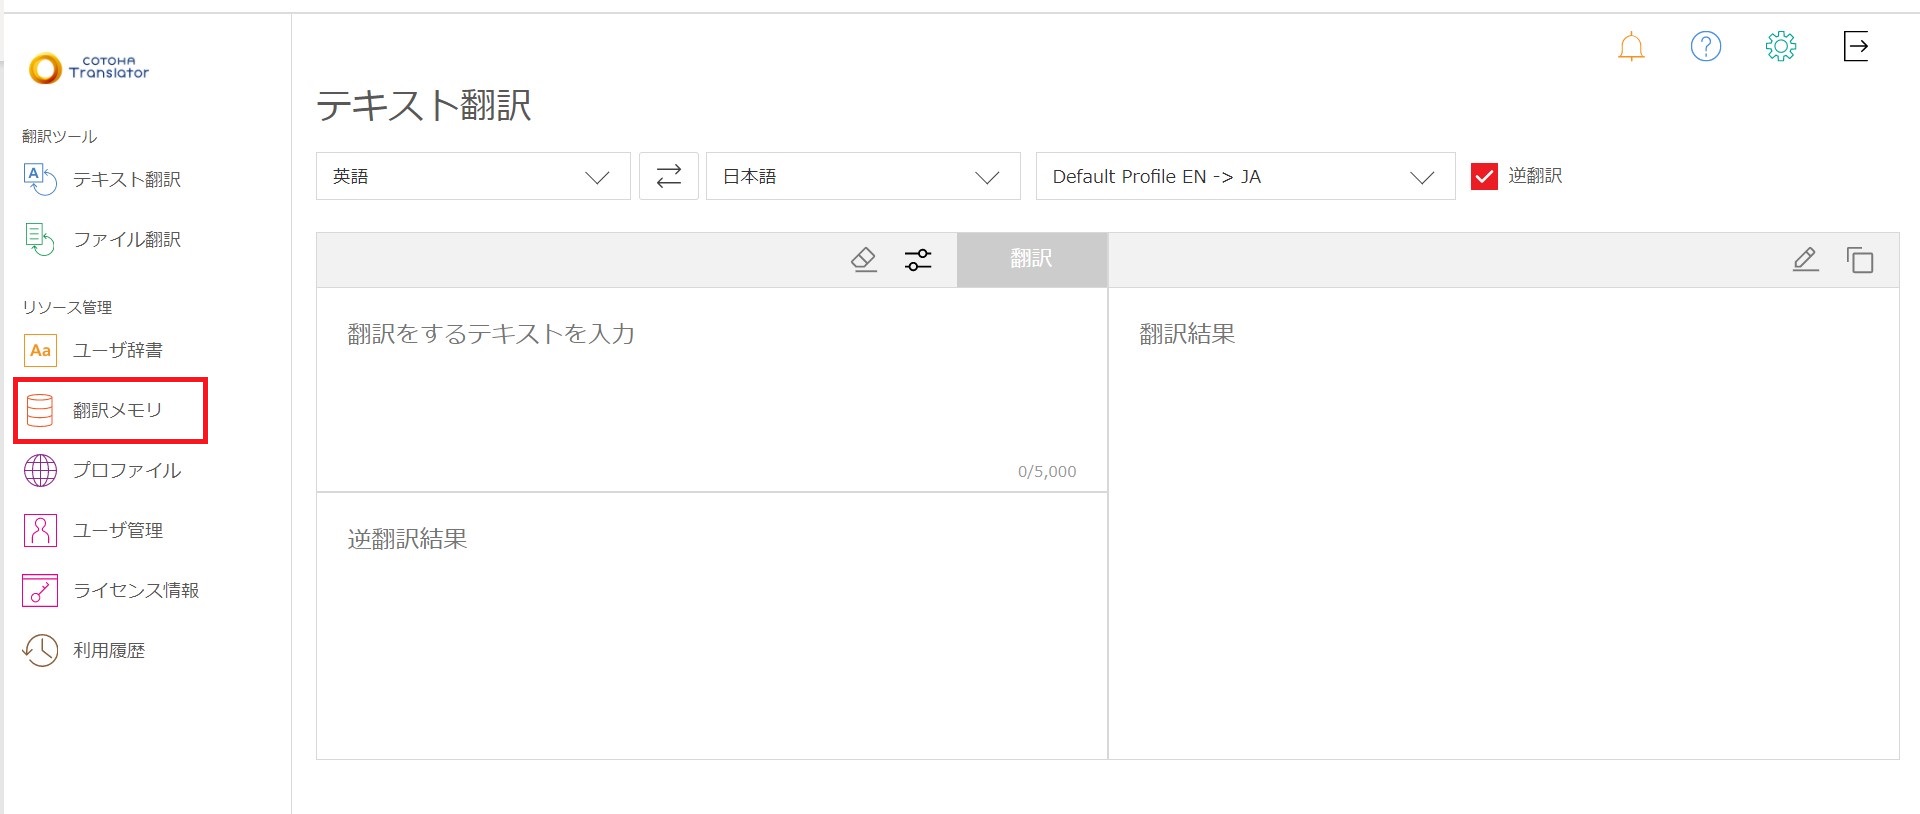Open help via question mark icon
The width and height of the screenshot is (1920, 814).
[1705, 46]
